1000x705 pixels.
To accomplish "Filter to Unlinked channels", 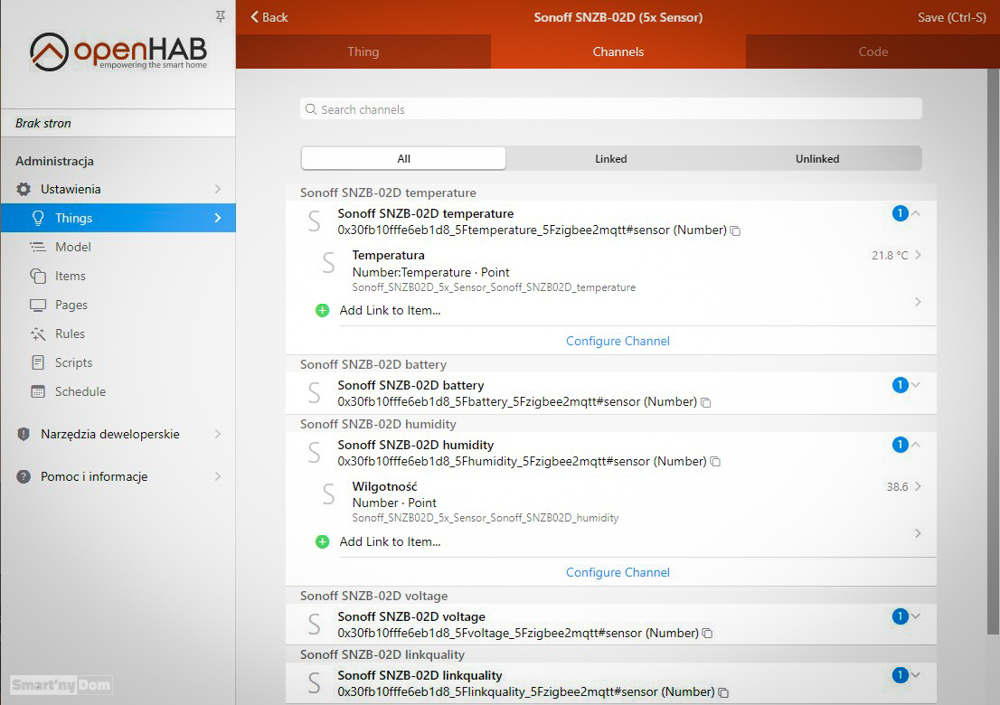I will coord(817,159).
